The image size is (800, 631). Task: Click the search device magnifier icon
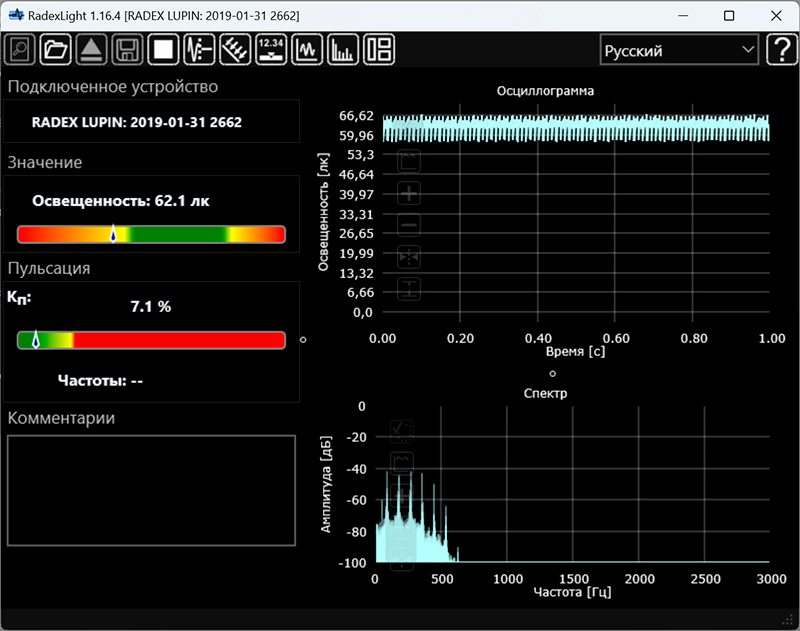coord(21,49)
